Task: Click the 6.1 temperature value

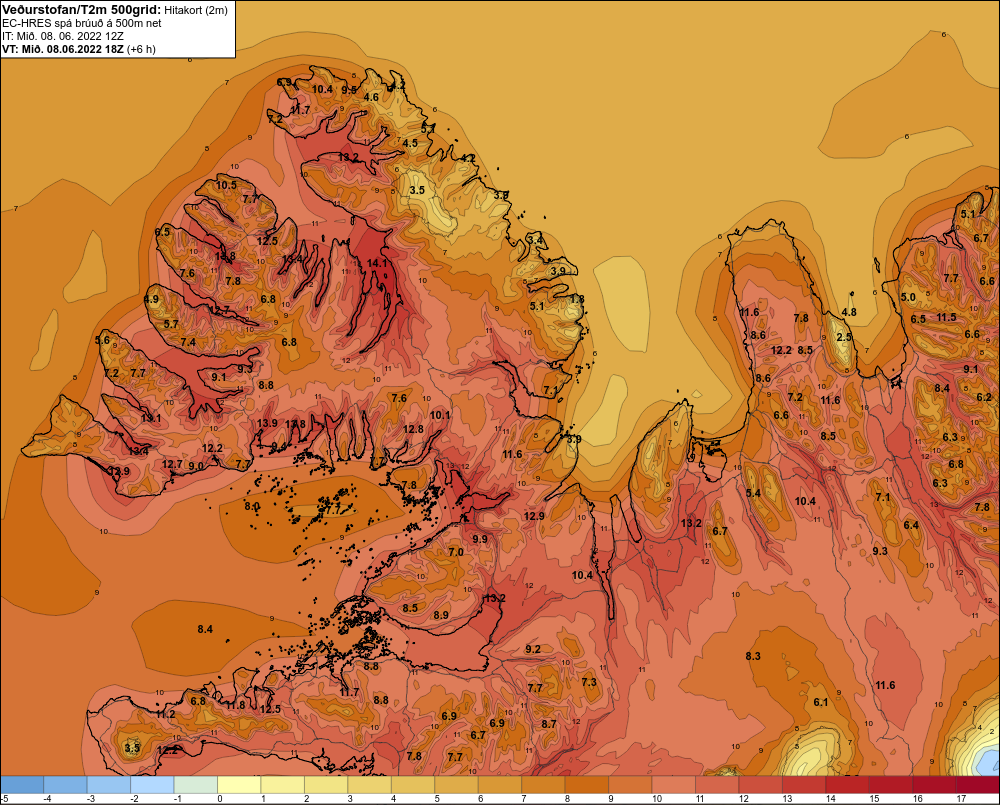Action: point(821,702)
